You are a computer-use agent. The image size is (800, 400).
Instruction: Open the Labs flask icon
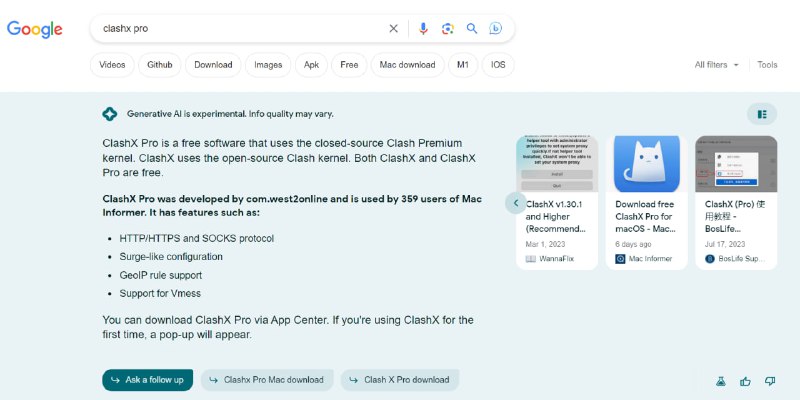click(719, 381)
